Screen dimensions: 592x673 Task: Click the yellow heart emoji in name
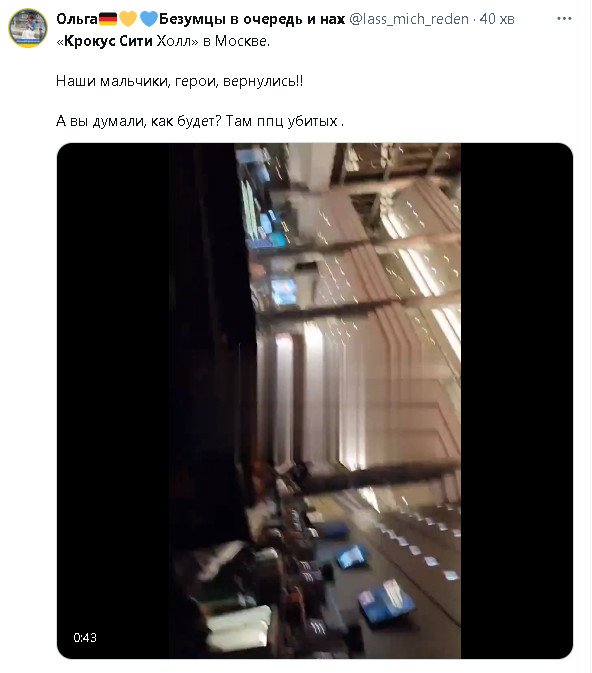tap(128, 19)
